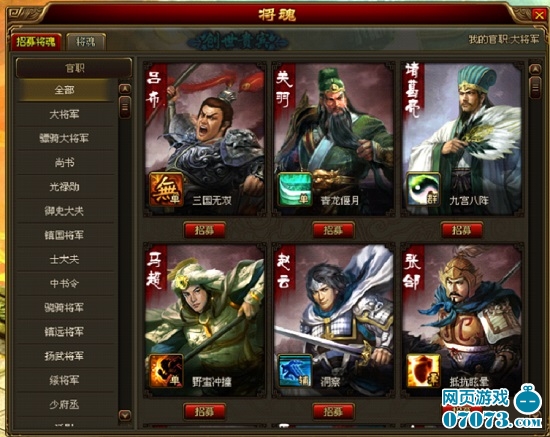
Task: Select Zhuge Liang's portrait card
Action: 462,139
